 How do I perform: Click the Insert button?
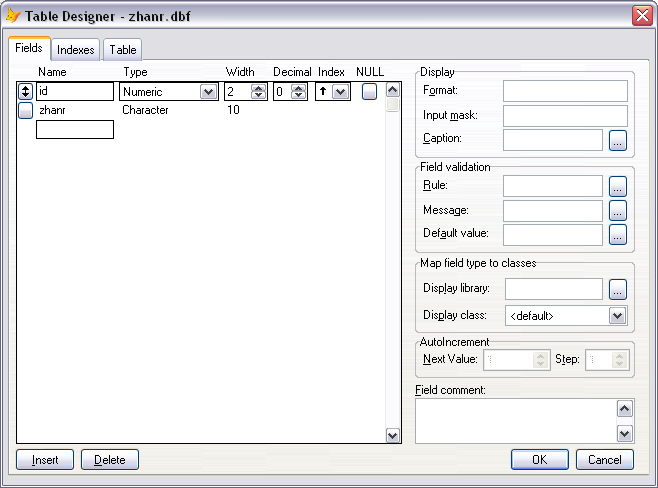pos(45,459)
